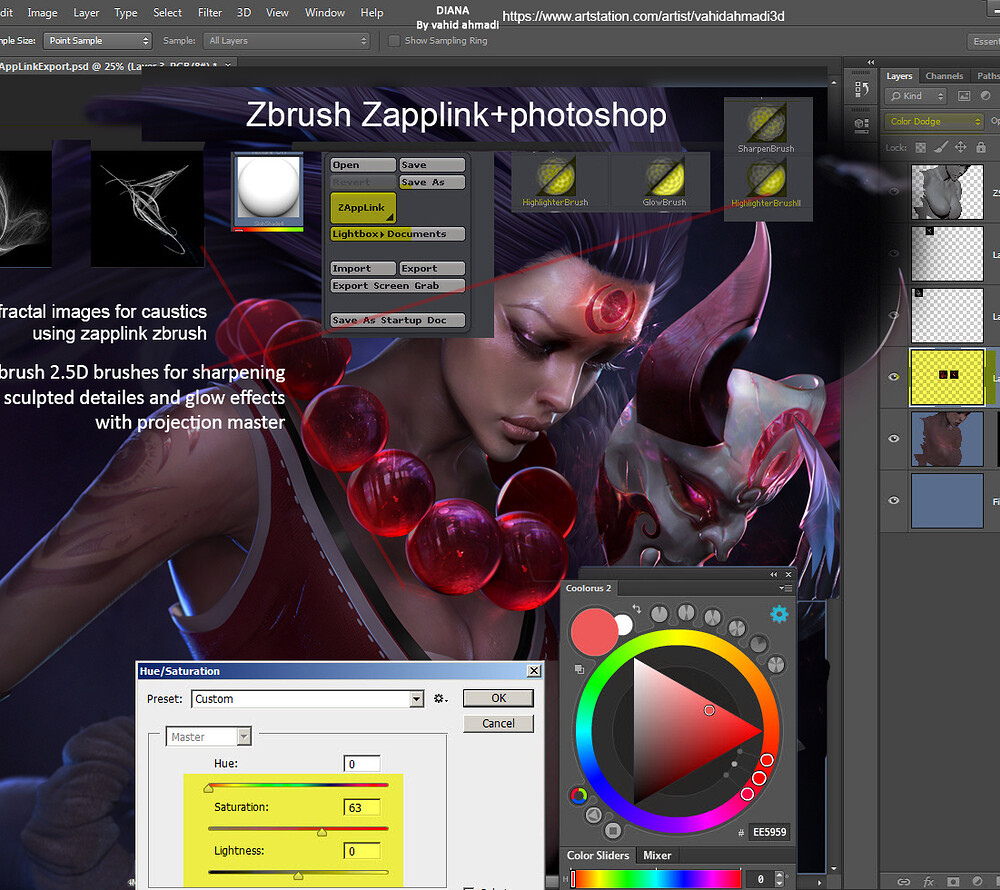Hide the yellow highlighted layer
This screenshot has height=890, width=1000.
point(894,377)
